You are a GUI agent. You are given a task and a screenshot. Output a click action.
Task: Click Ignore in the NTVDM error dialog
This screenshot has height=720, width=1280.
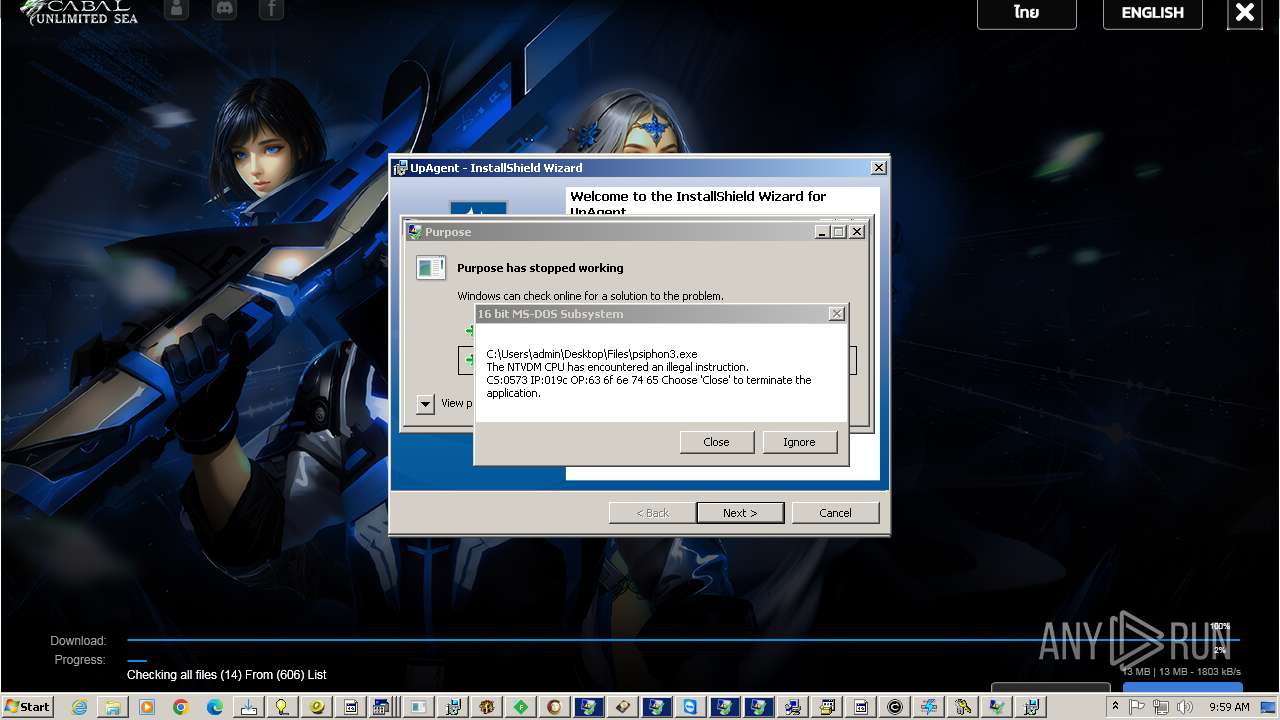point(799,442)
